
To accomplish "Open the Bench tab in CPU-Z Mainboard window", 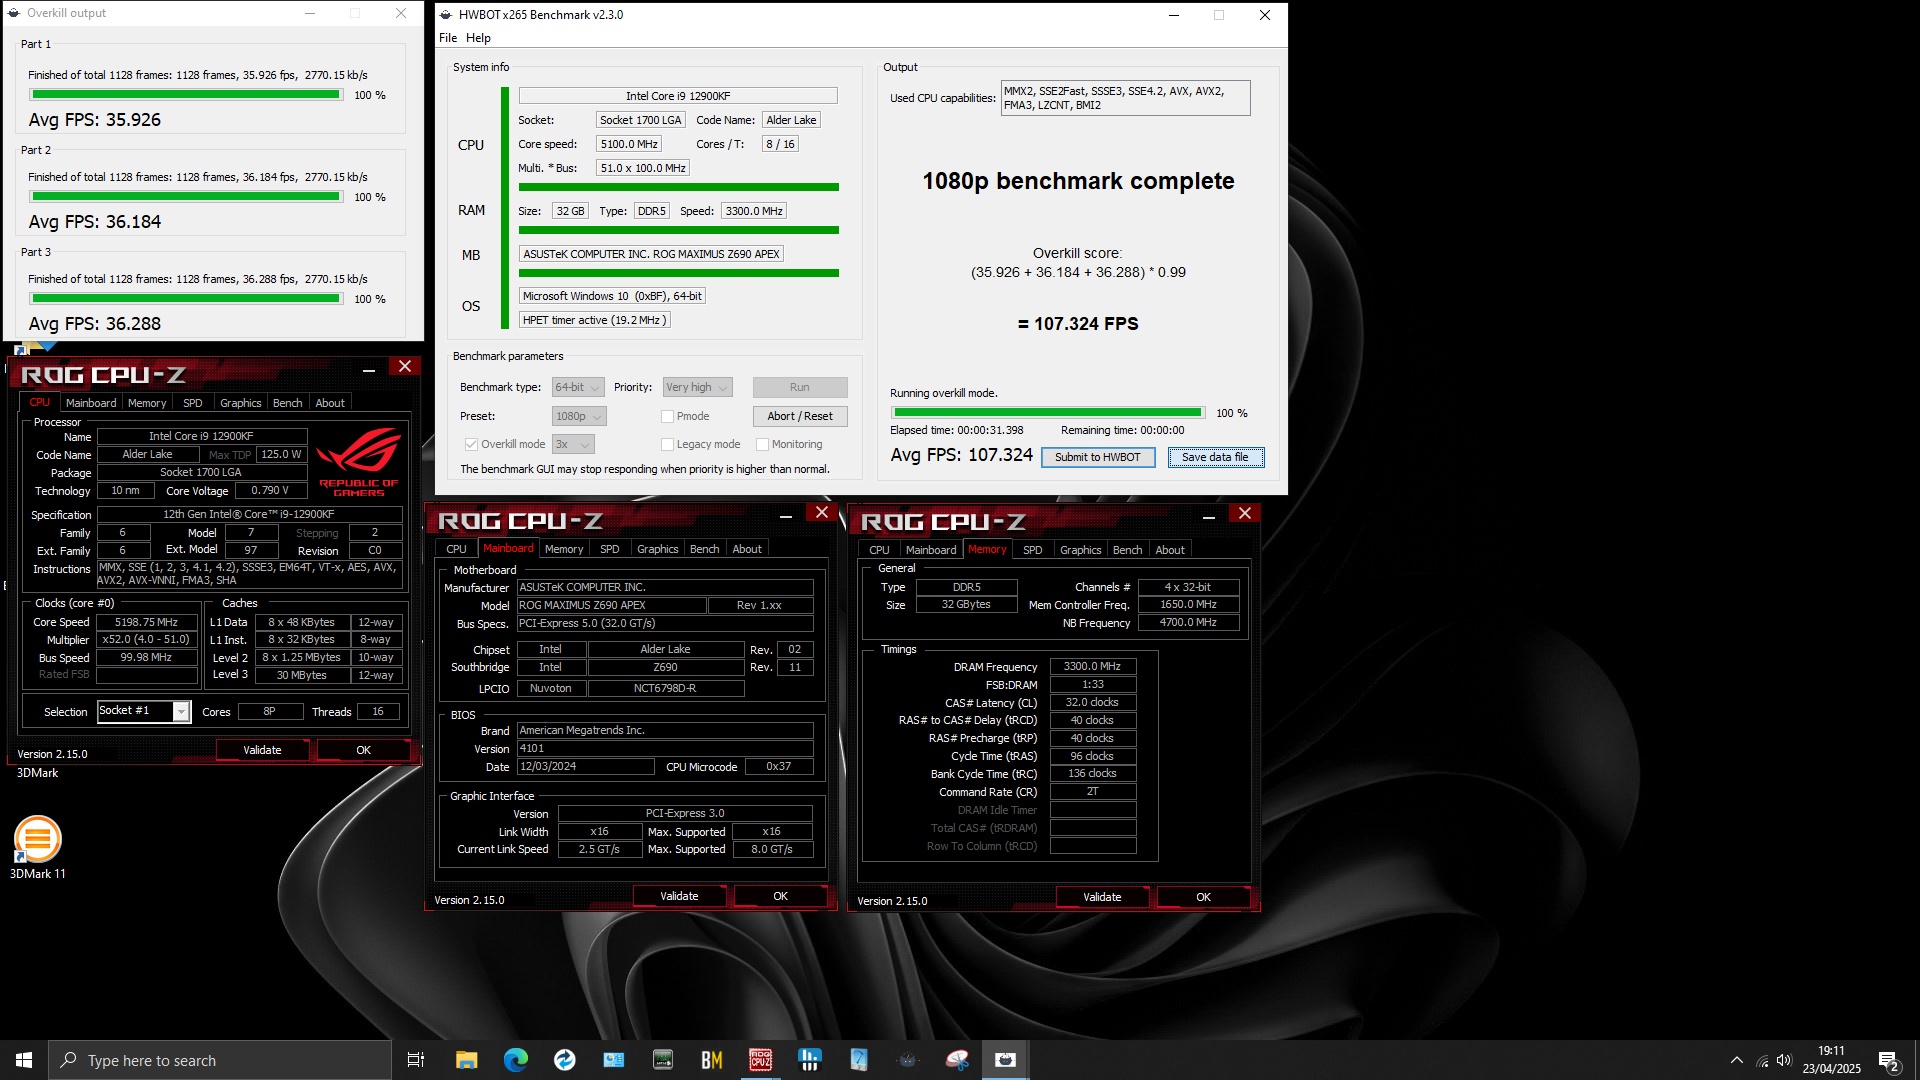I will pyautogui.click(x=704, y=549).
